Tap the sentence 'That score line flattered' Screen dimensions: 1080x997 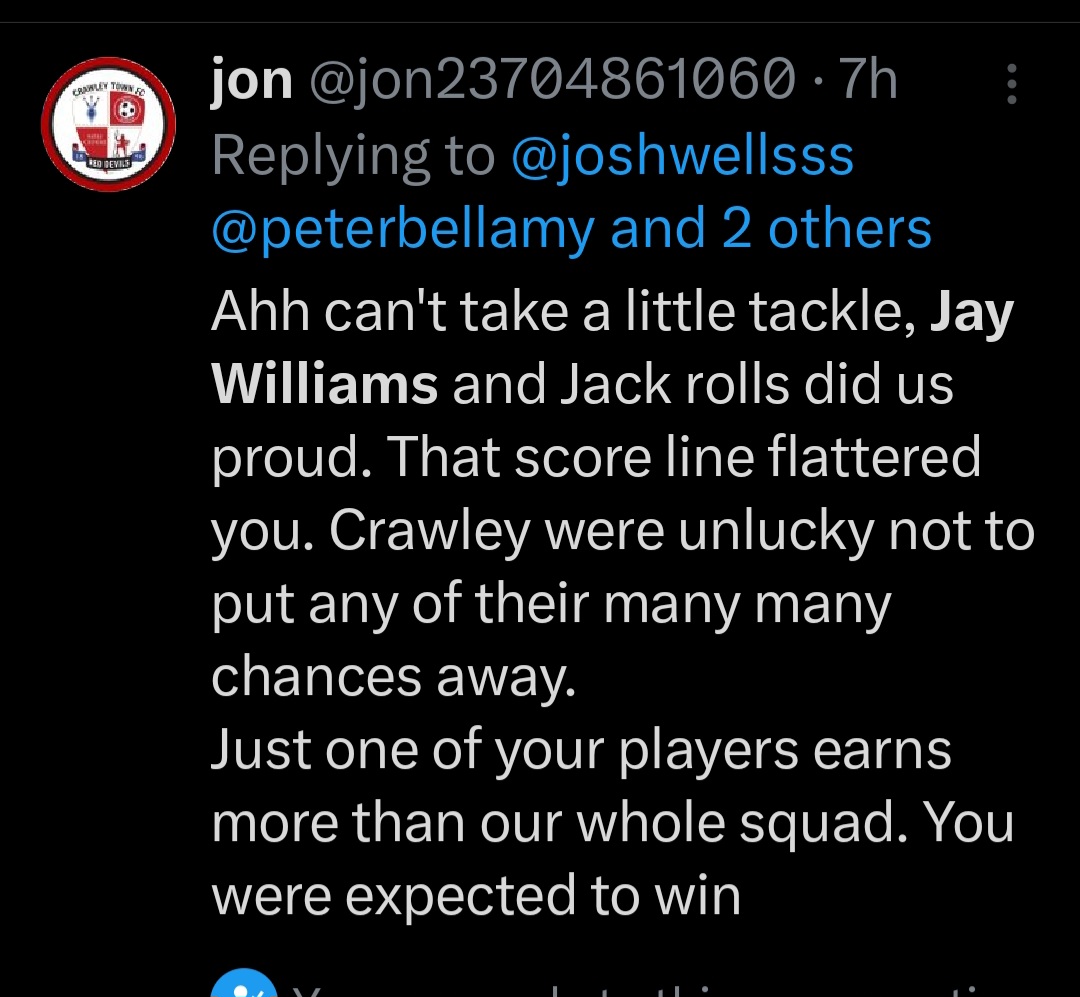pyautogui.click(x=685, y=458)
